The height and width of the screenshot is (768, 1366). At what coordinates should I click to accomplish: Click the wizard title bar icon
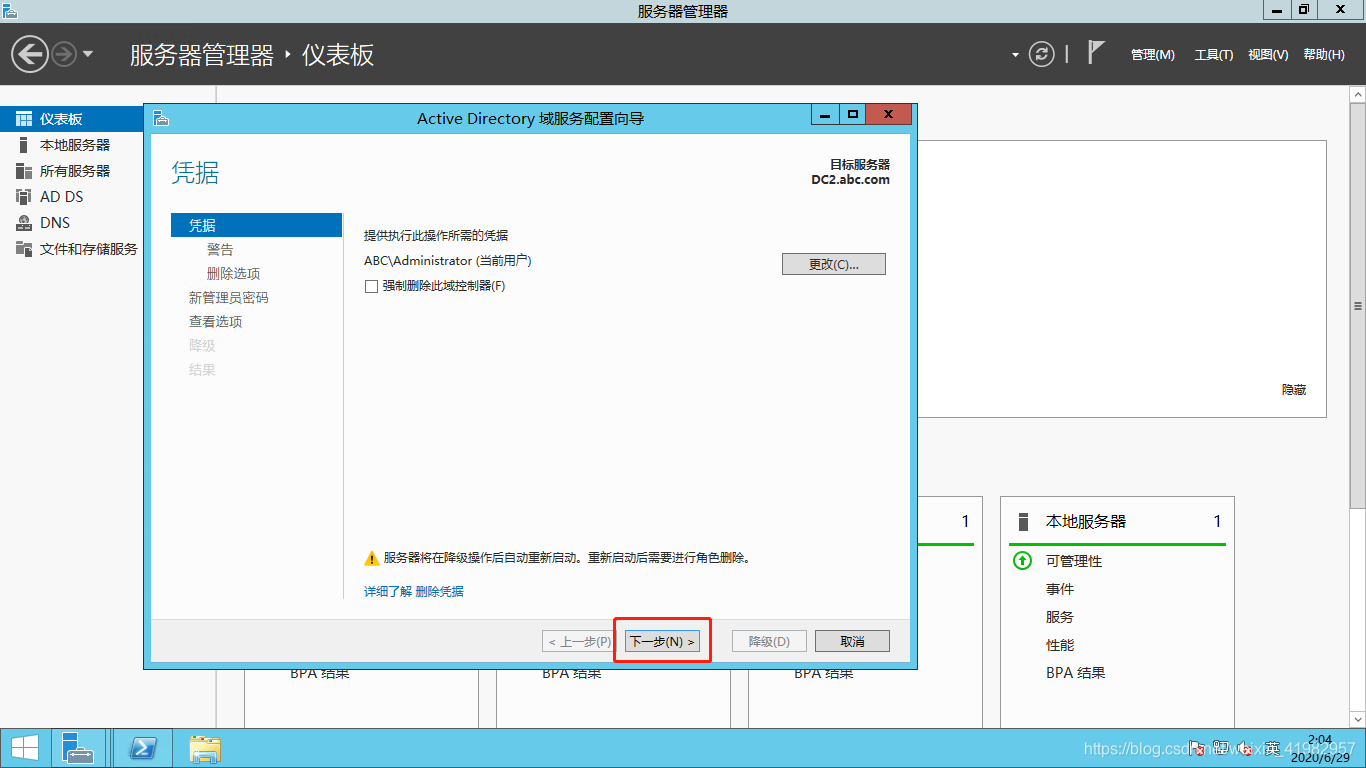pos(161,118)
